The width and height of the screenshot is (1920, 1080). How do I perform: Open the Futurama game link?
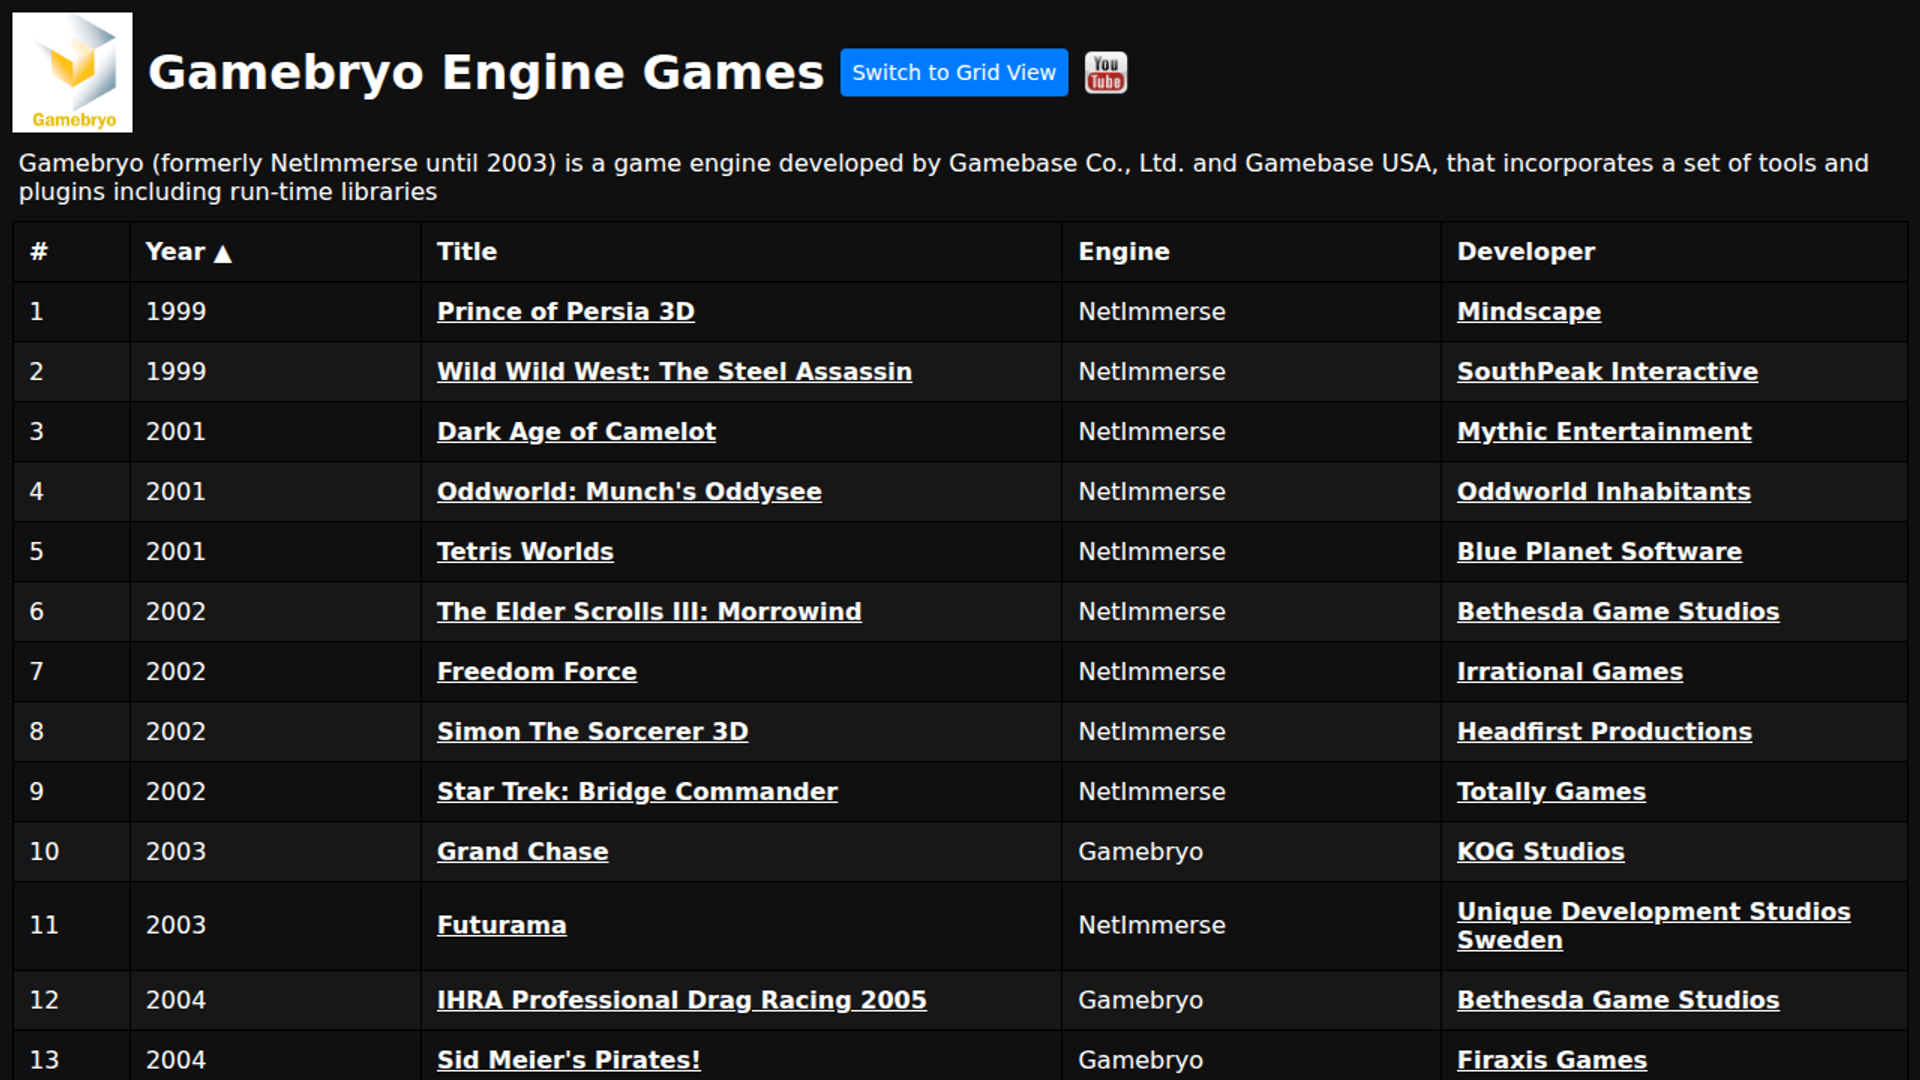(501, 926)
